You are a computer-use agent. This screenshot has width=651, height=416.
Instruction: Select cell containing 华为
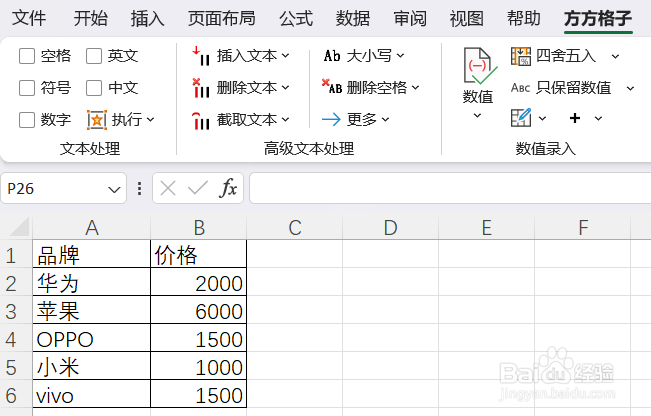coord(92,283)
